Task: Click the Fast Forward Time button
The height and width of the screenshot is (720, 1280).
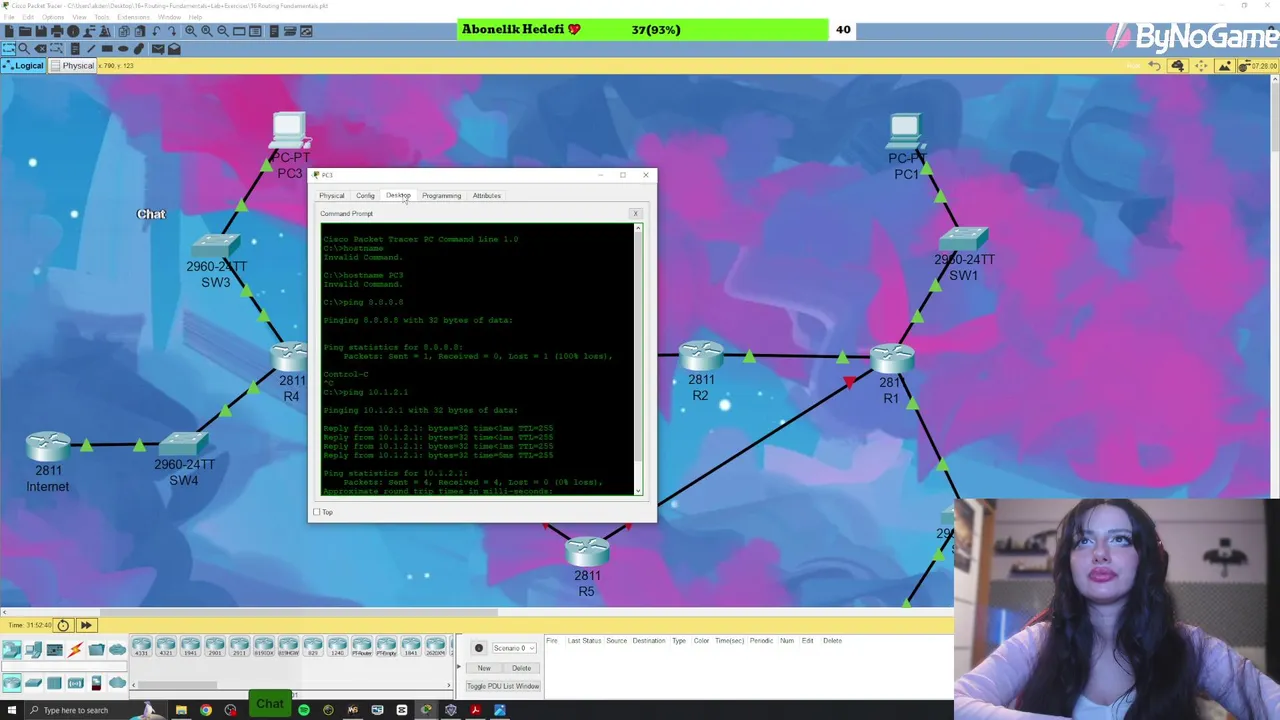Action: click(86, 625)
